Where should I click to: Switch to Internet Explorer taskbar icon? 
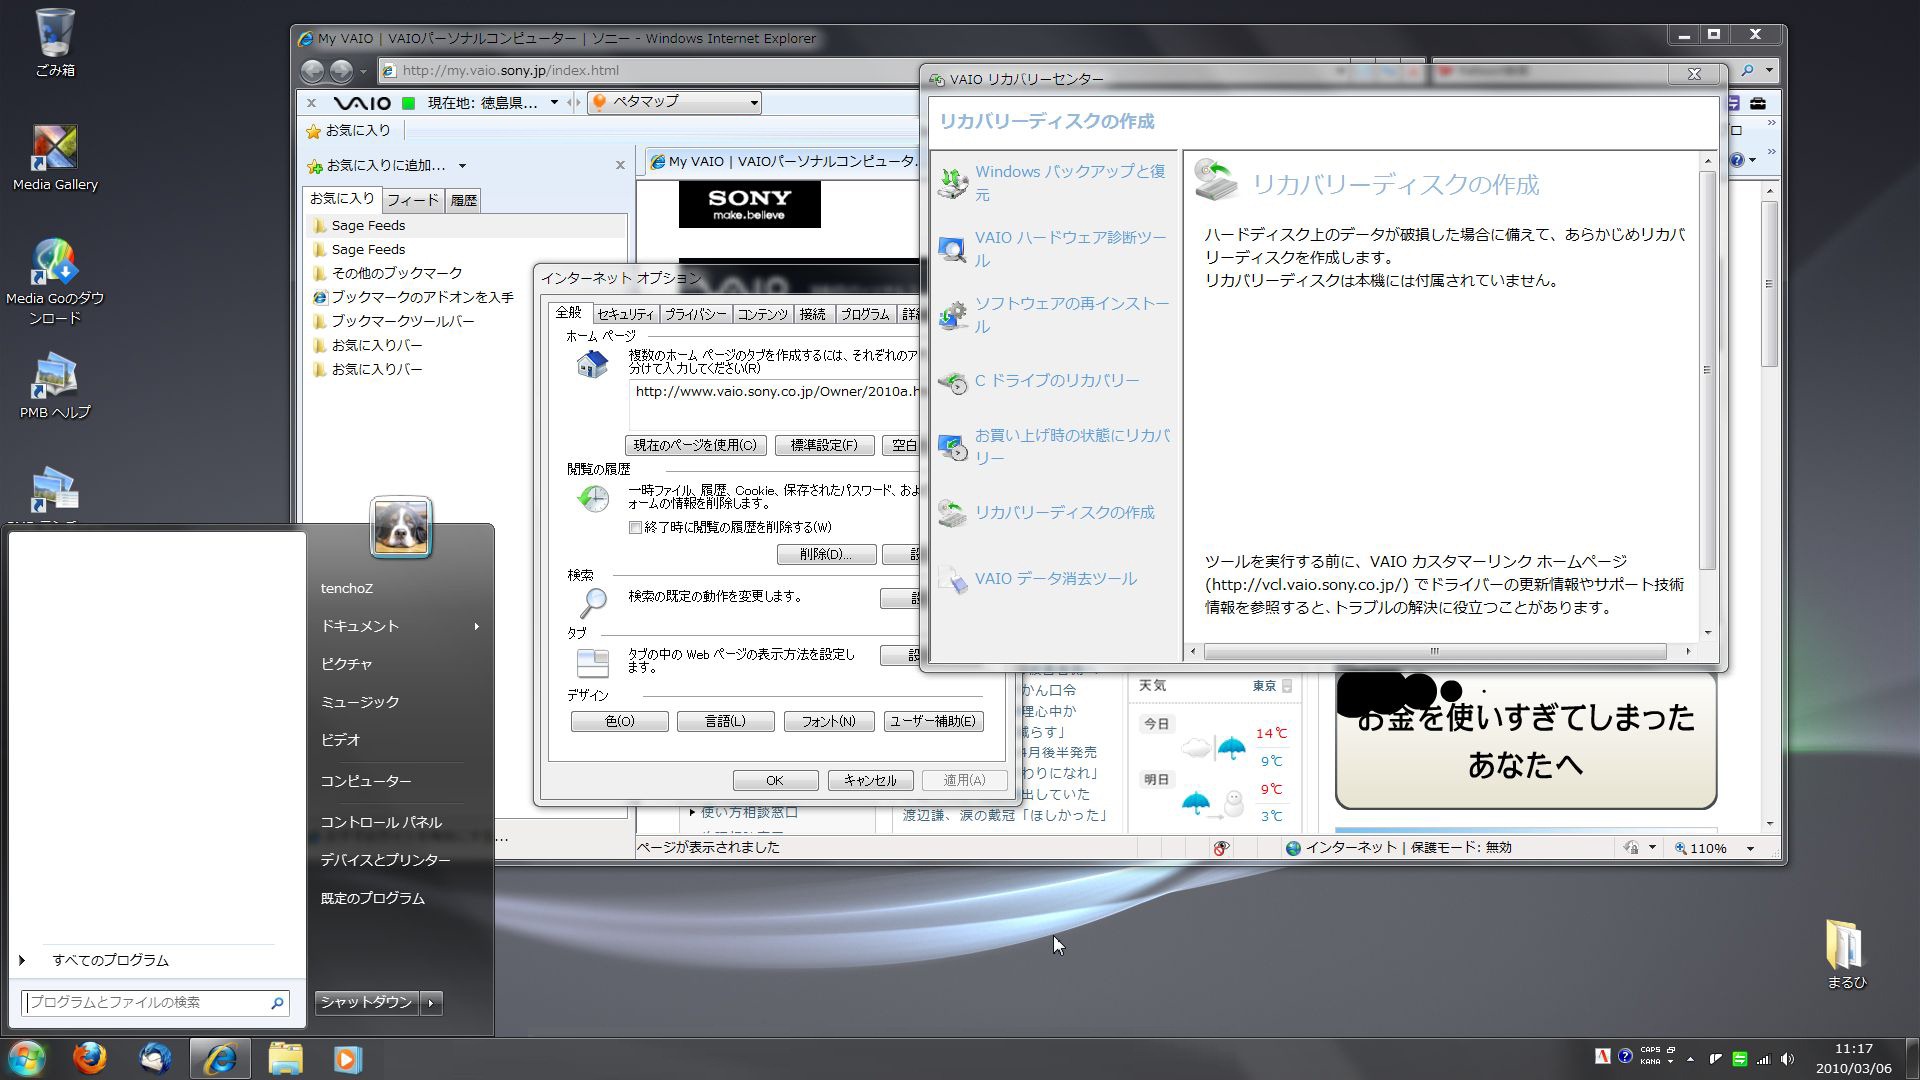pyautogui.click(x=220, y=1058)
